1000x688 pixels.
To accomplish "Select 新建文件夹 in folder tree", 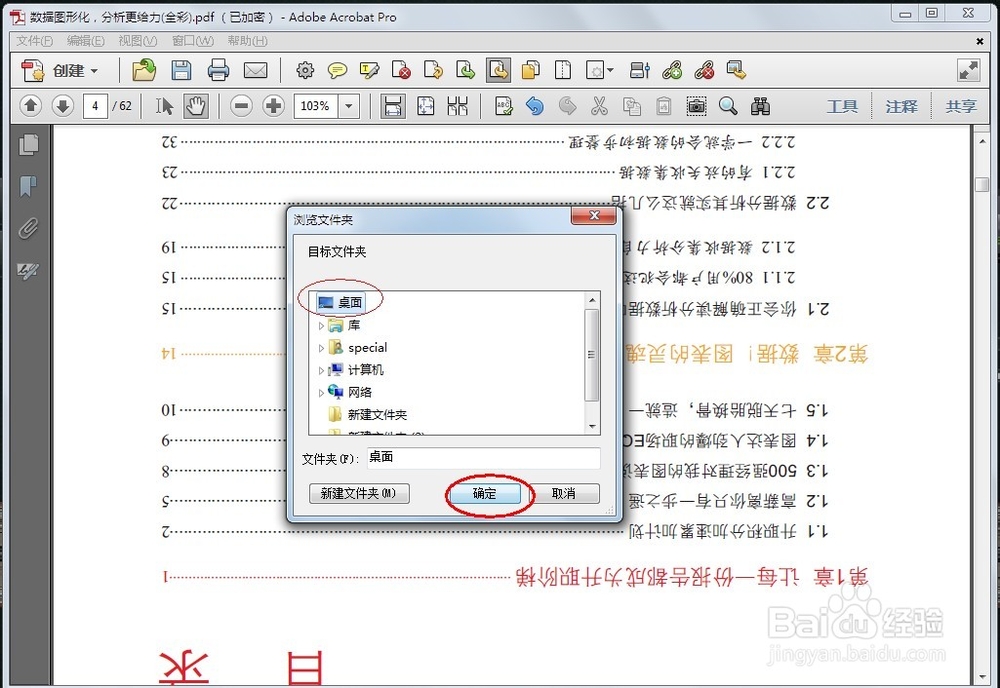I will click(x=367, y=415).
